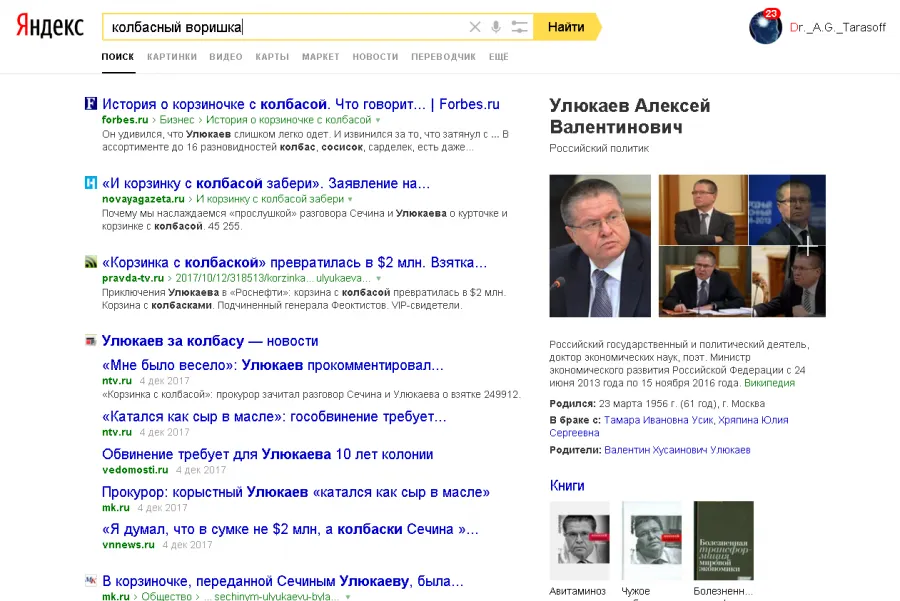The image size is (900, 601).
Task: Open 'В корзиночке, переданной Сечиным Улюкаеву' result
Action: click(282, 581)
